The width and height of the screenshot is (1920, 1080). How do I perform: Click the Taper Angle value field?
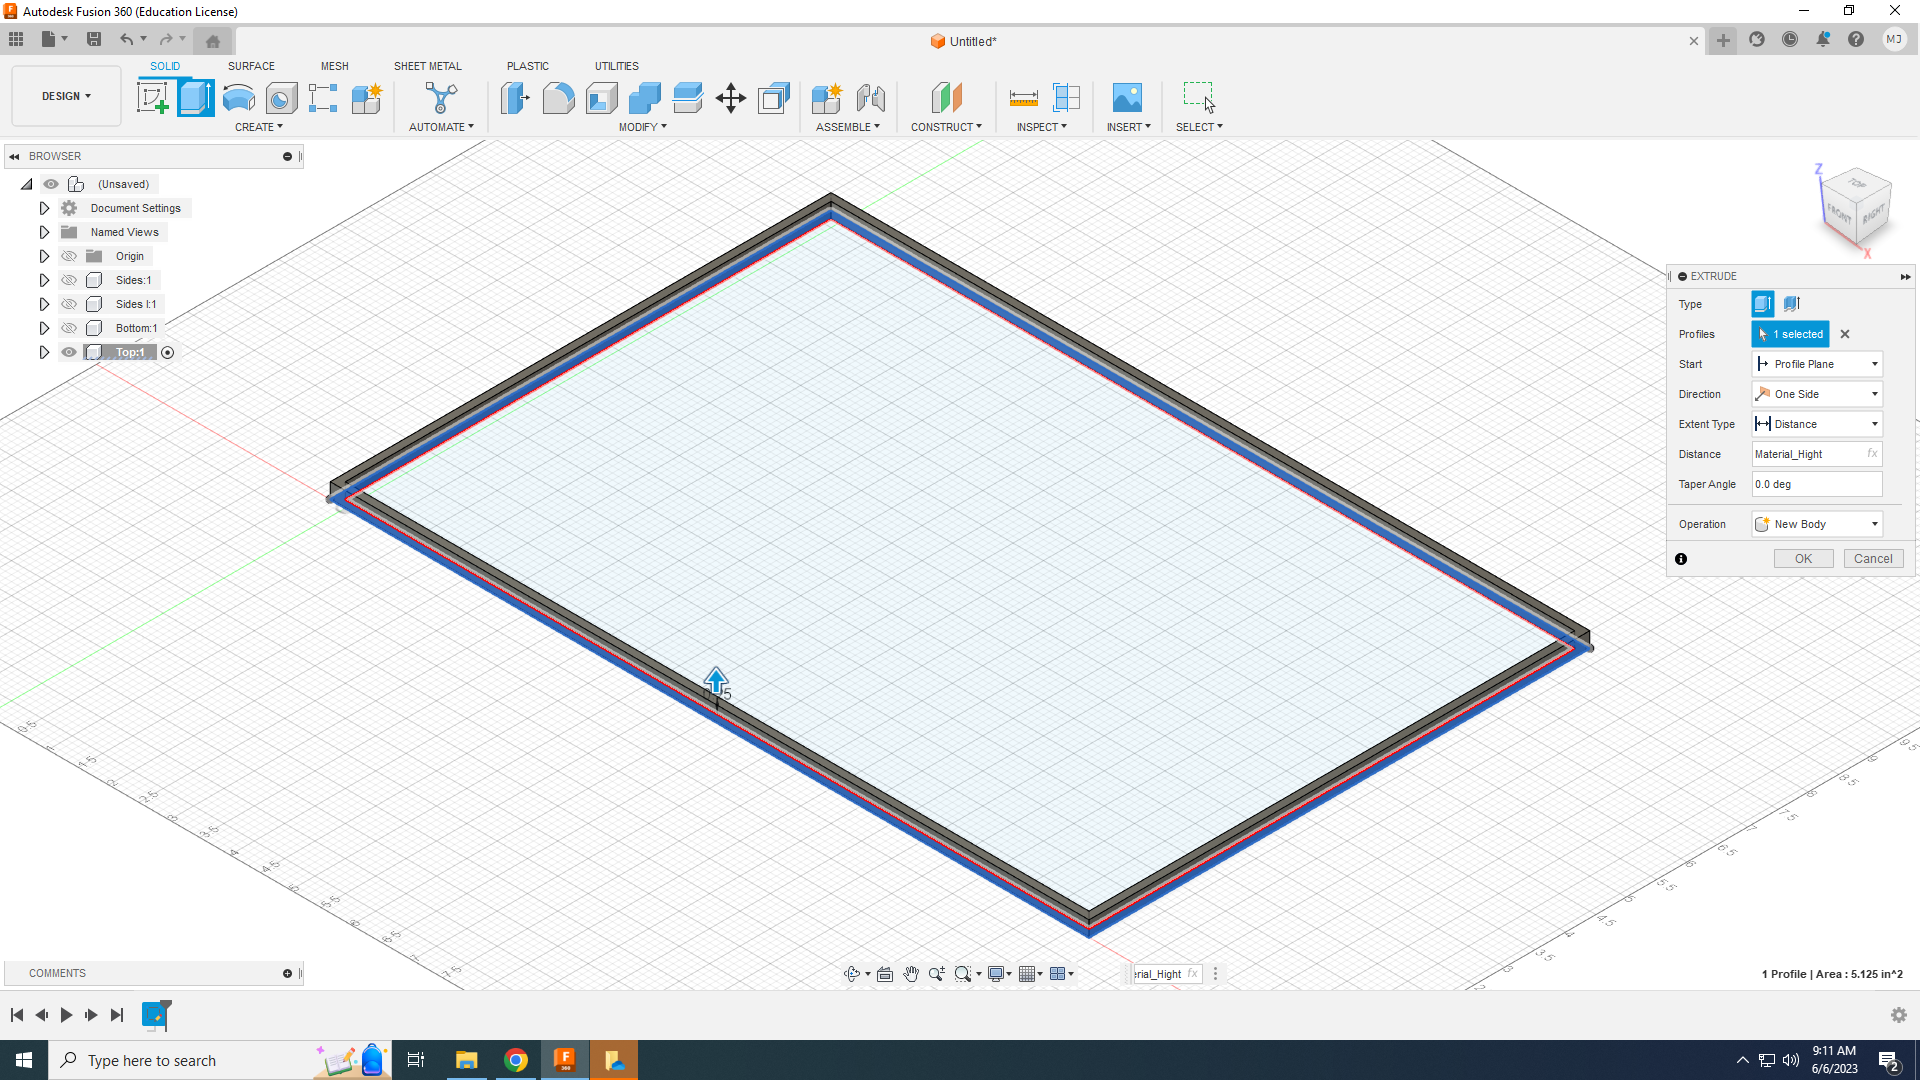1817,484
